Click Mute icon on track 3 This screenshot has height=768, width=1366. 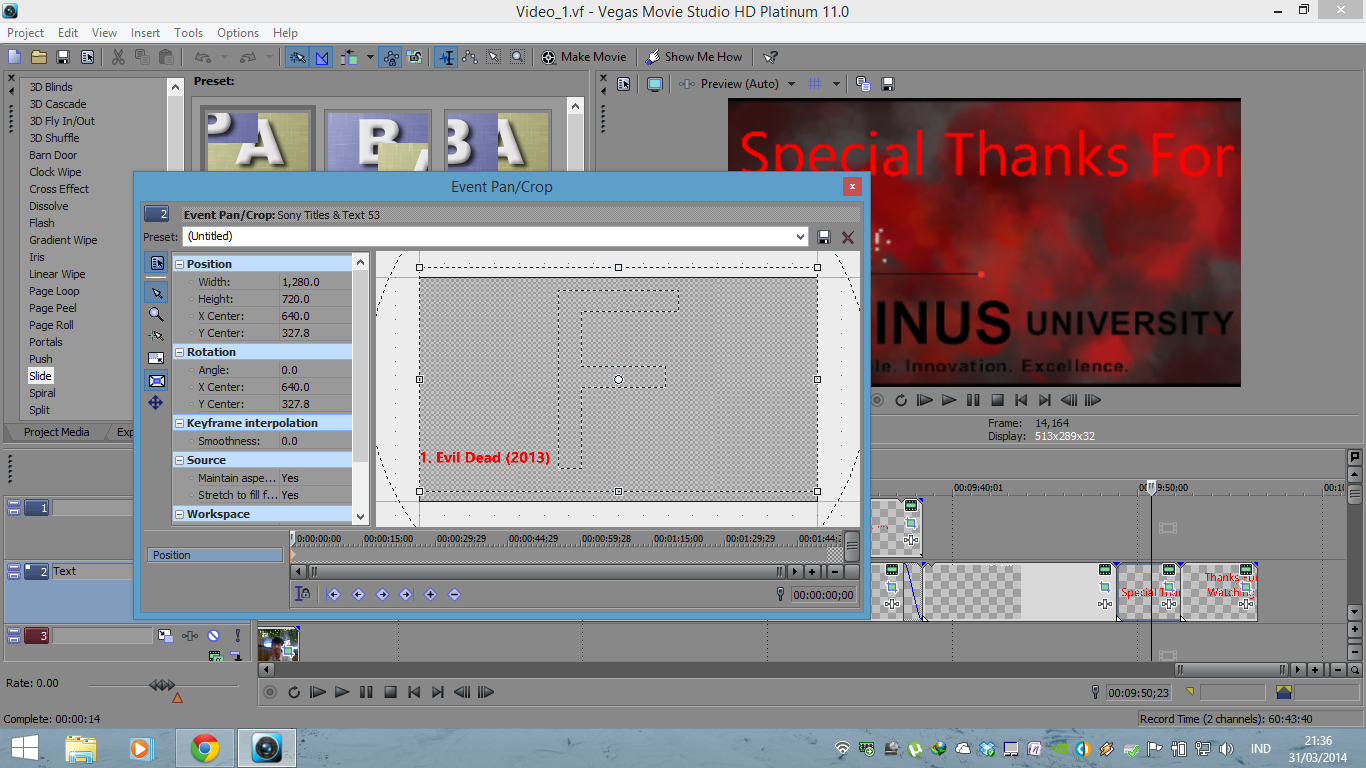[x=214, y=636]
